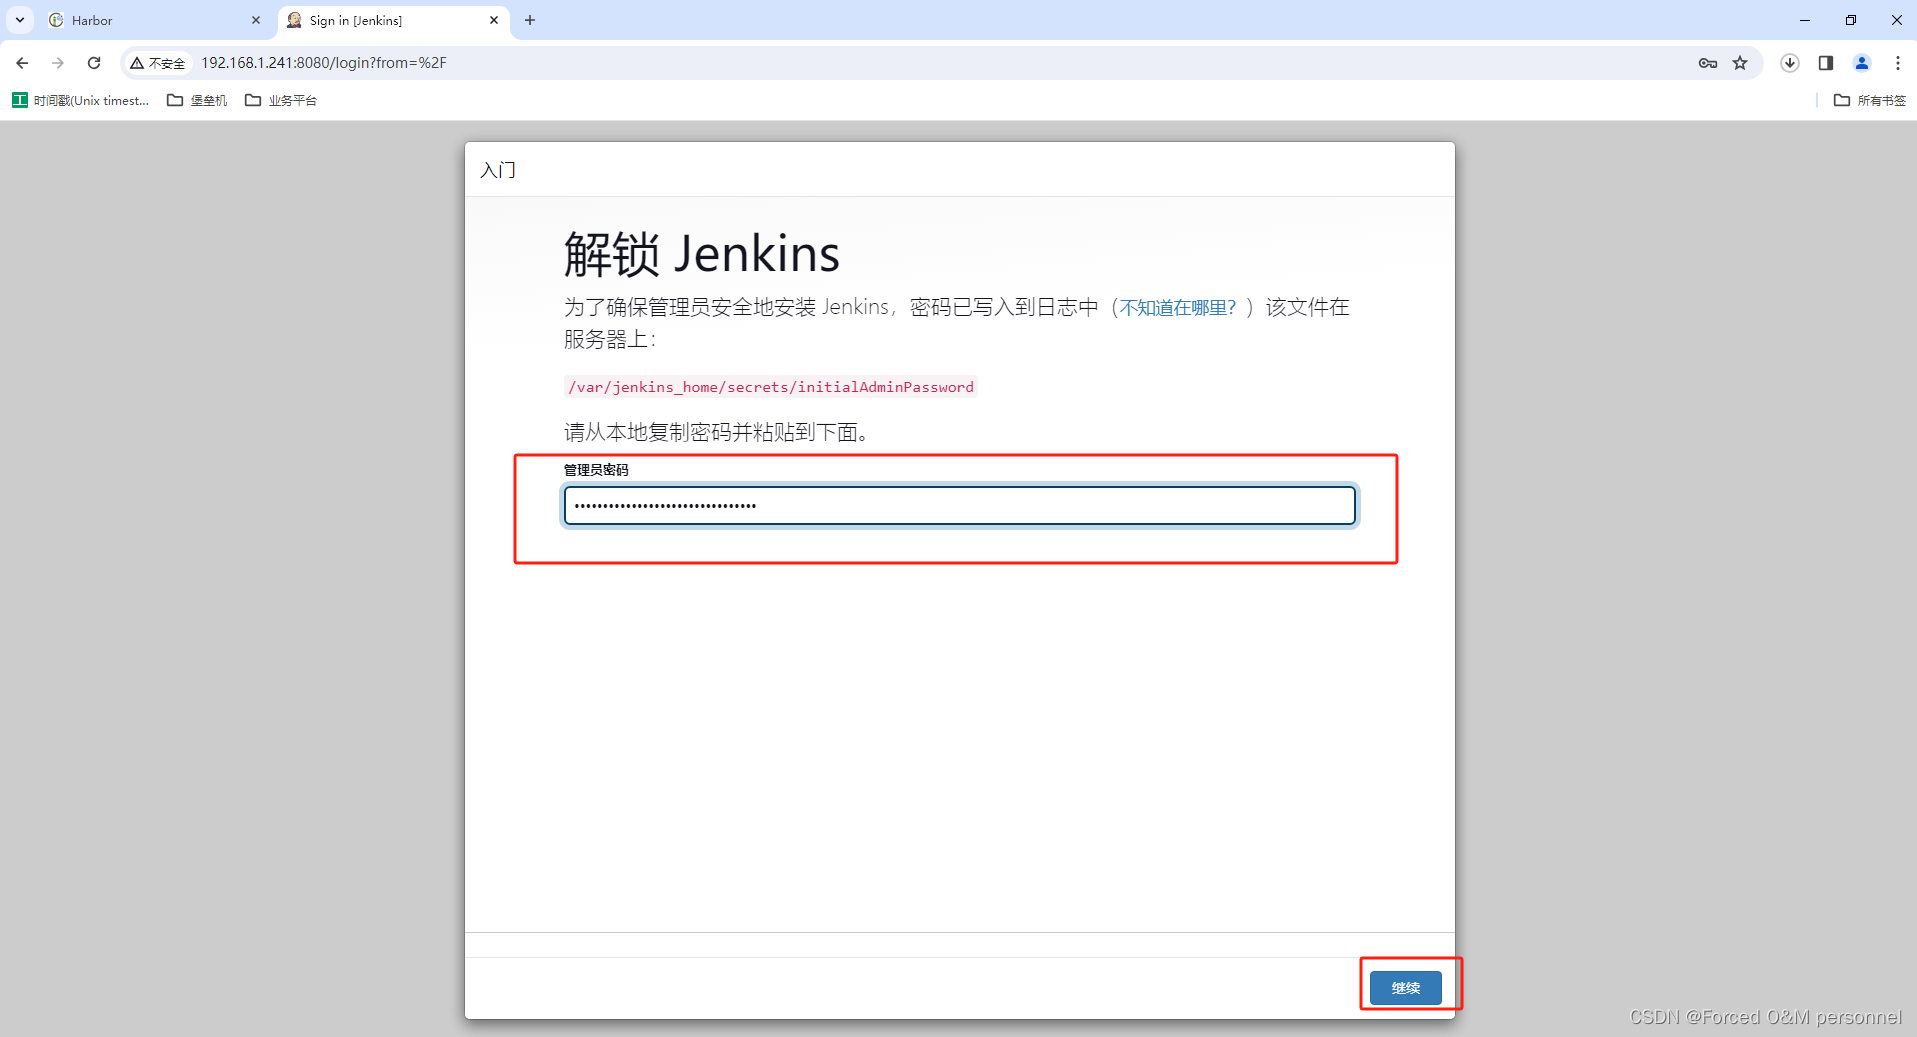
Task: Open the 业务平台 bookmark folder
Action: [281, 100]
